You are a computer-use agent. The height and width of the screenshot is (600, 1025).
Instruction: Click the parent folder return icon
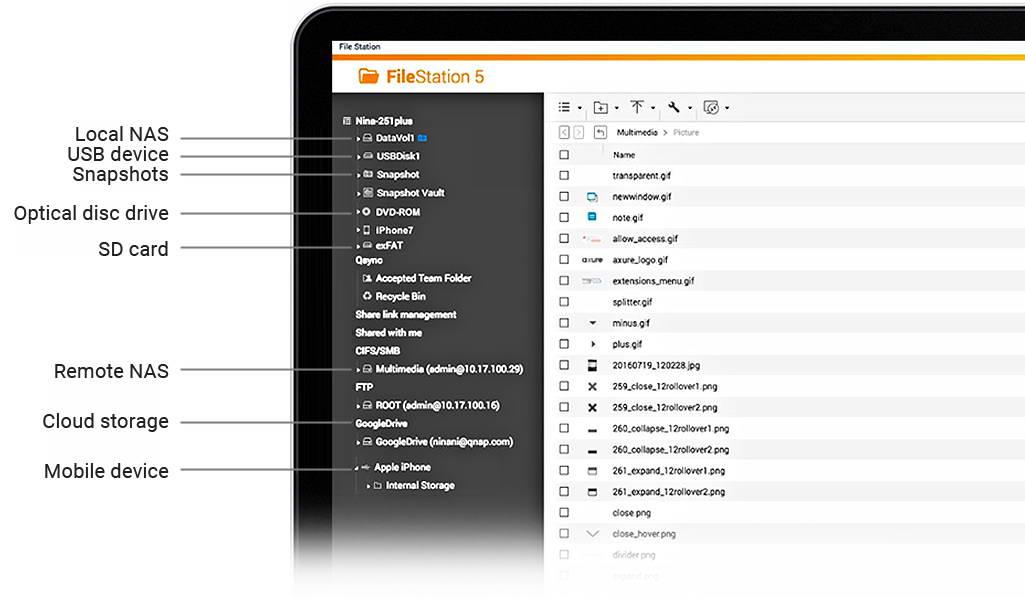tap(600, 133)
